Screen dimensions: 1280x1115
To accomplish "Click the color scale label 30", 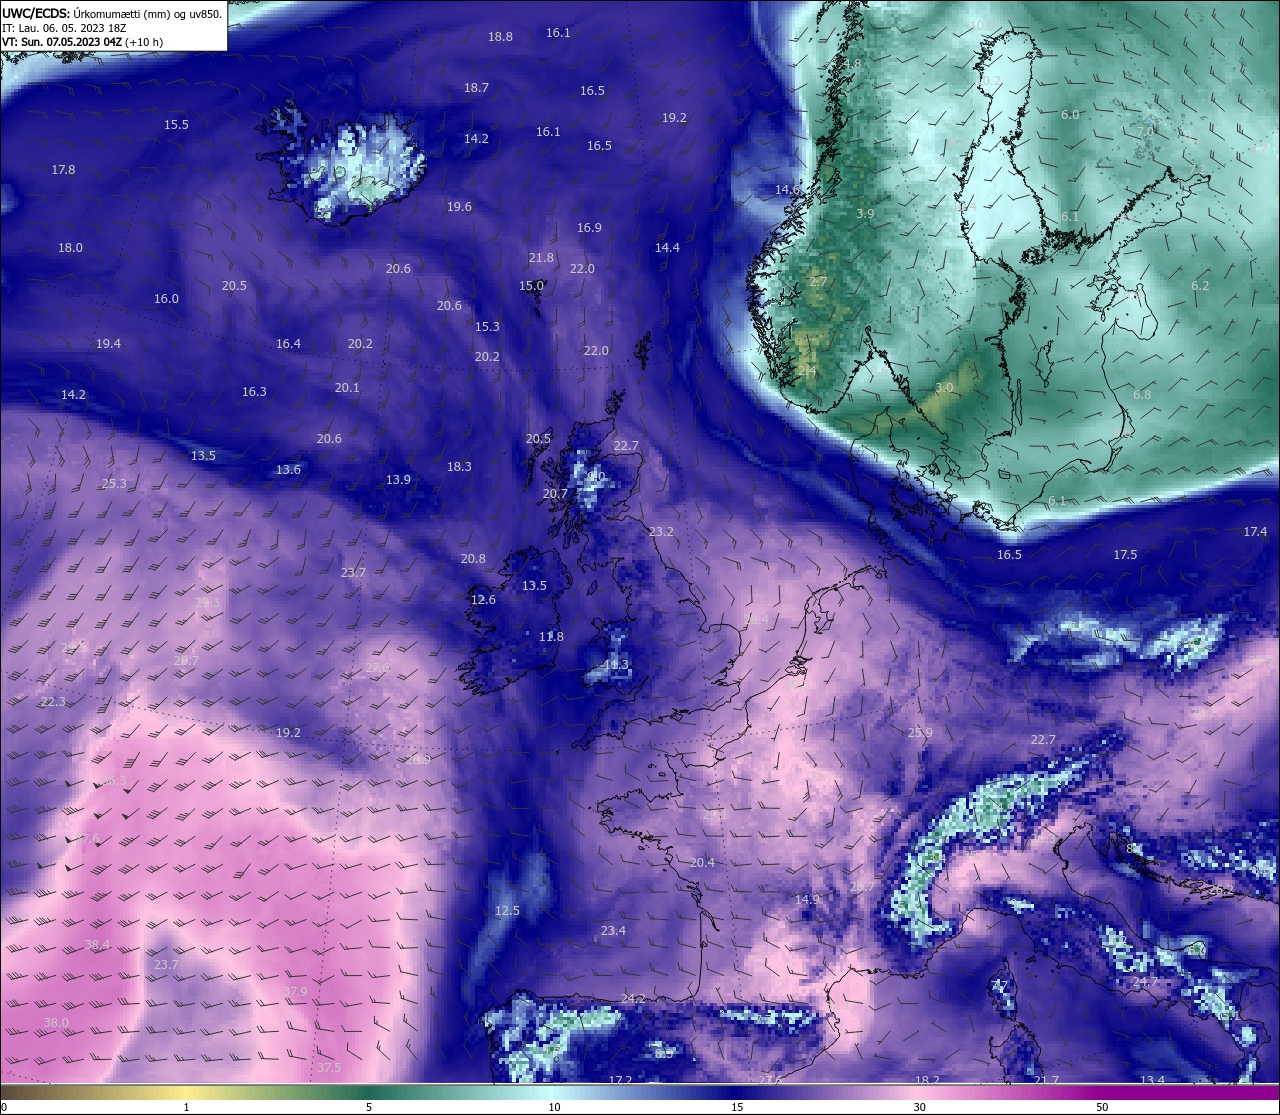I will click(x=919, y=1107).
